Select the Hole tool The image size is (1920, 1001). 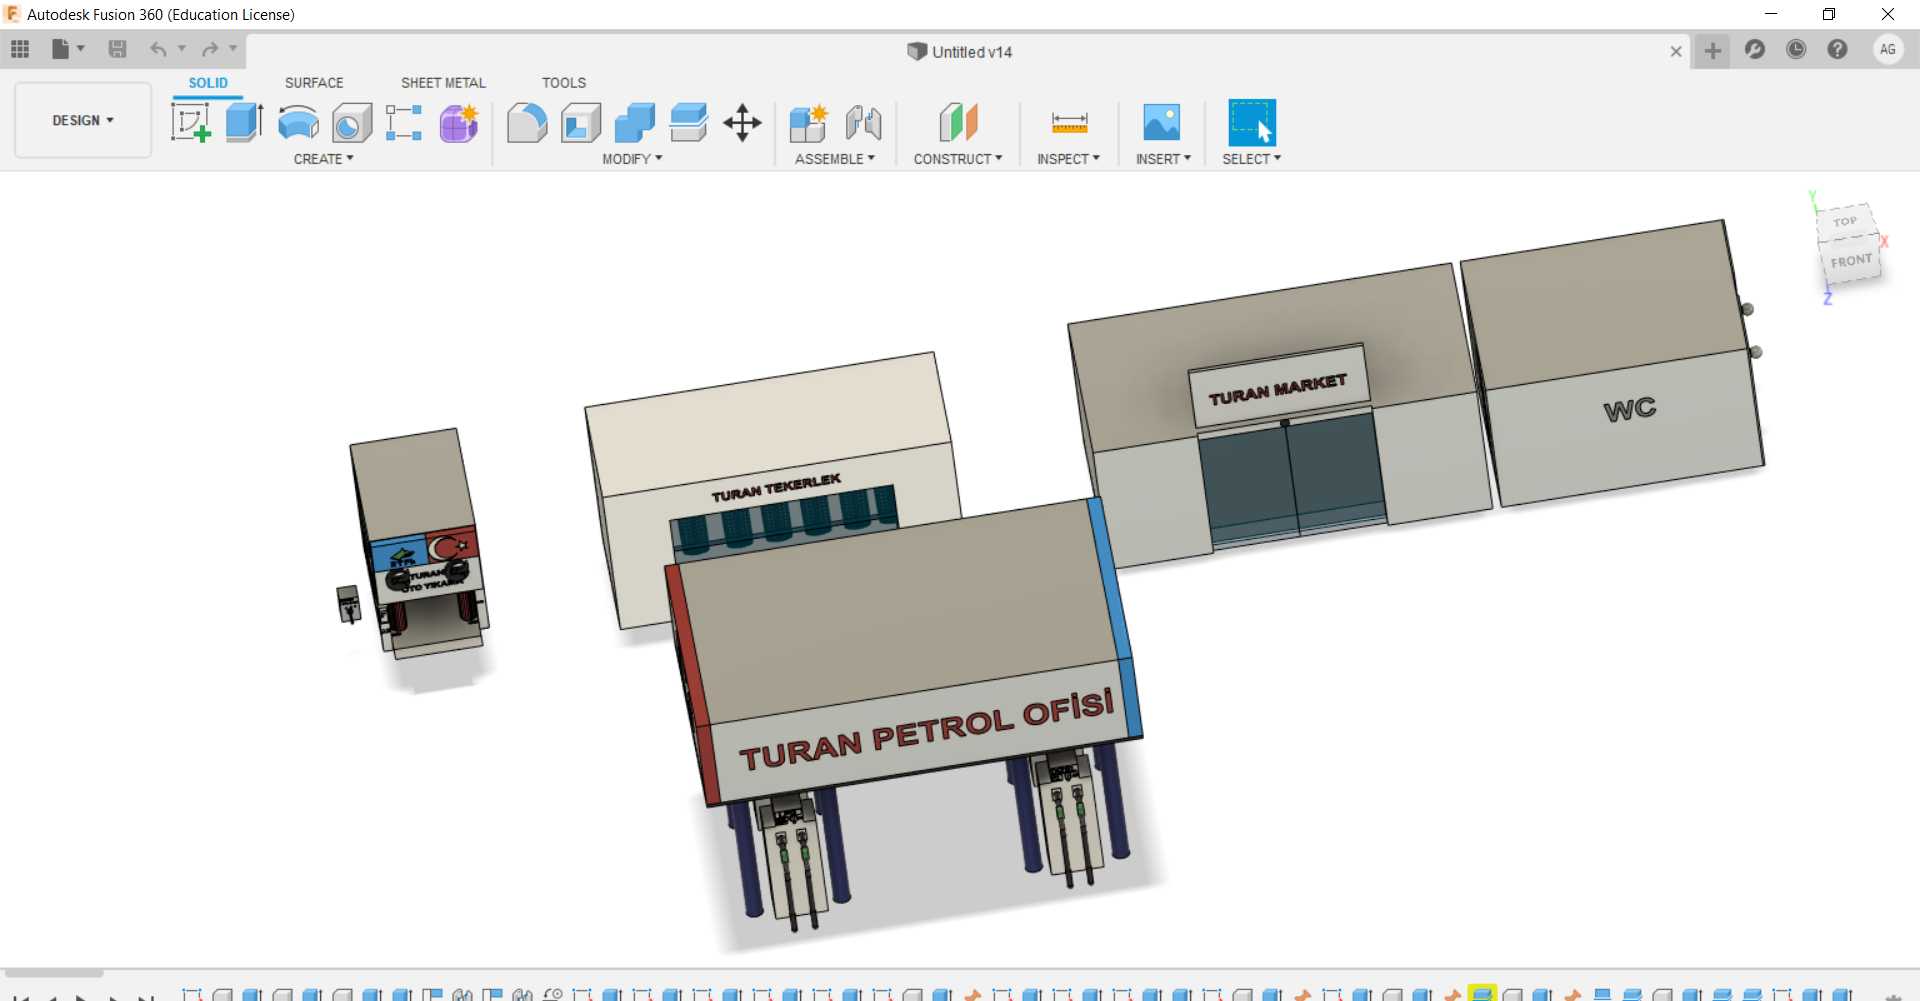coord(352,123)
